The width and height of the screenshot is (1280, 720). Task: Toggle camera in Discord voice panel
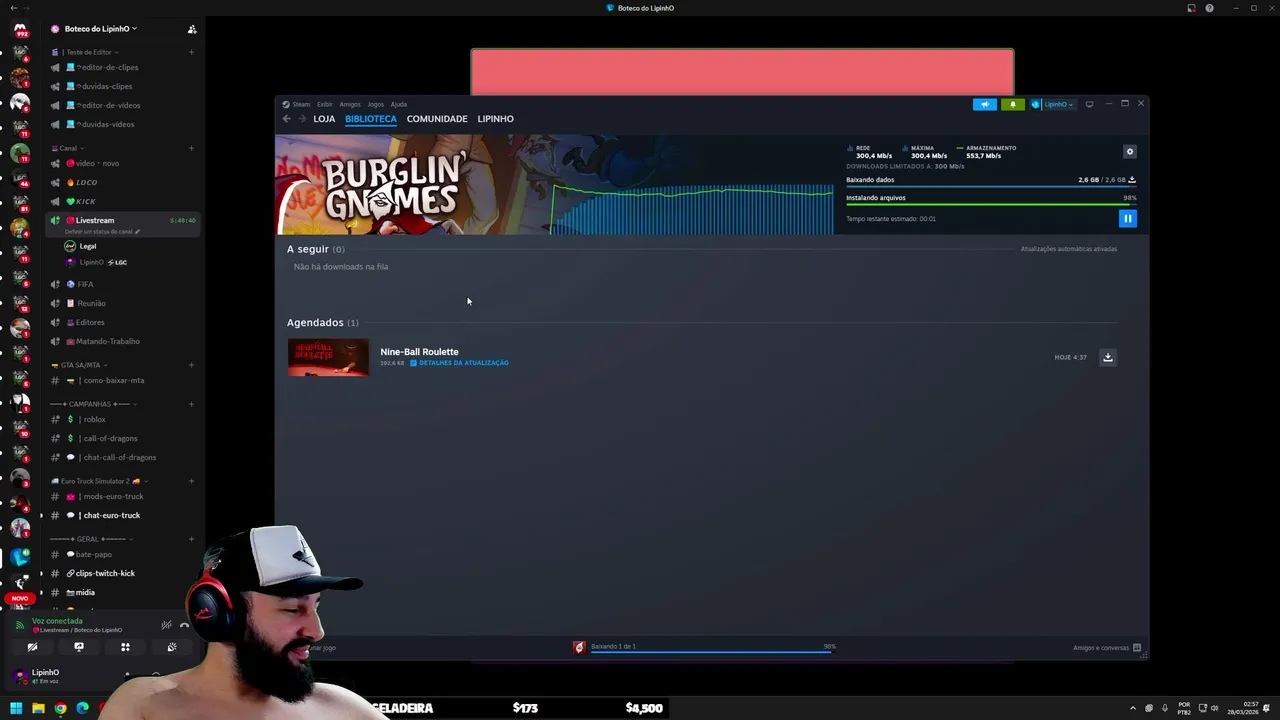pyautogui.click(x=32, y=647)
